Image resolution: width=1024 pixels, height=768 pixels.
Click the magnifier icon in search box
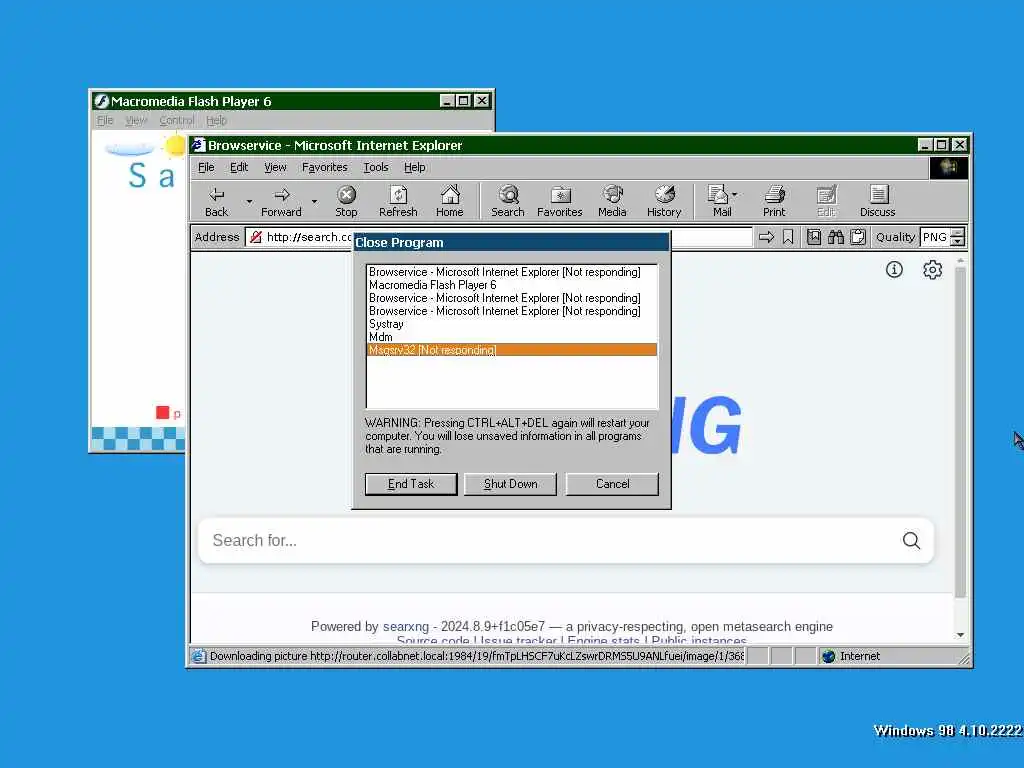coord(912,541)
